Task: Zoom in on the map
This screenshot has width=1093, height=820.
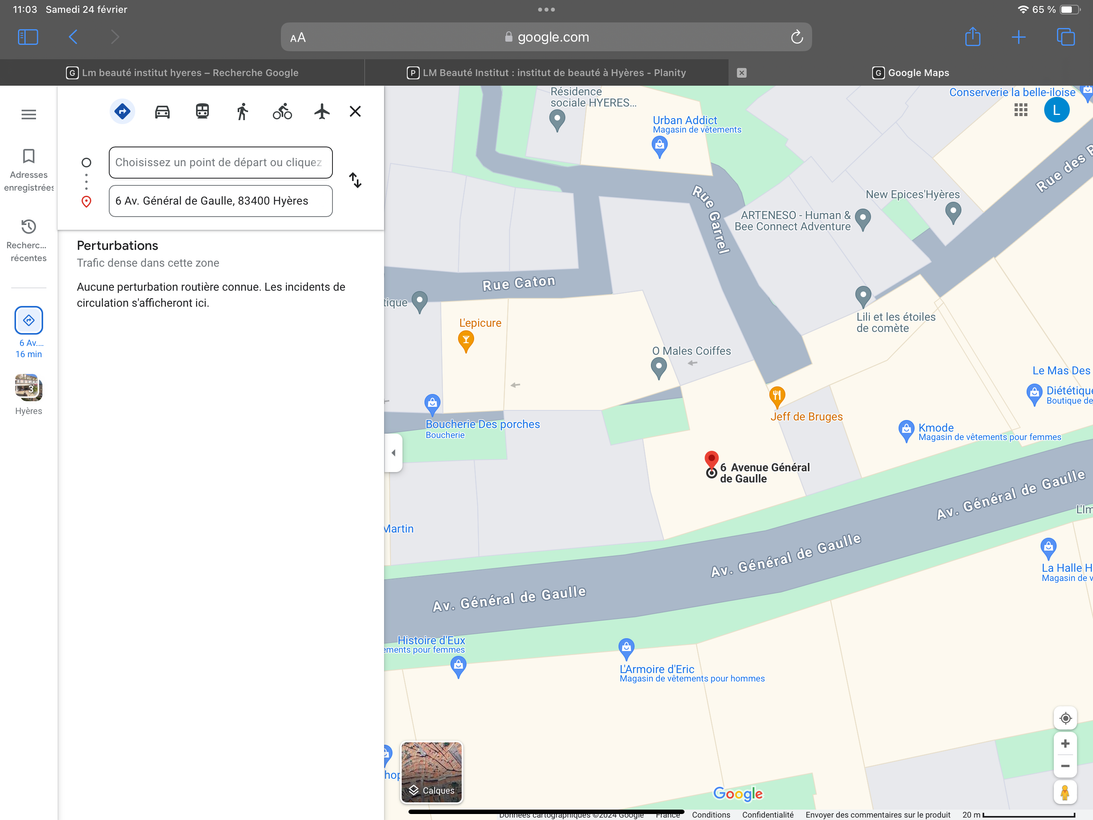Action: [1065, 744]
